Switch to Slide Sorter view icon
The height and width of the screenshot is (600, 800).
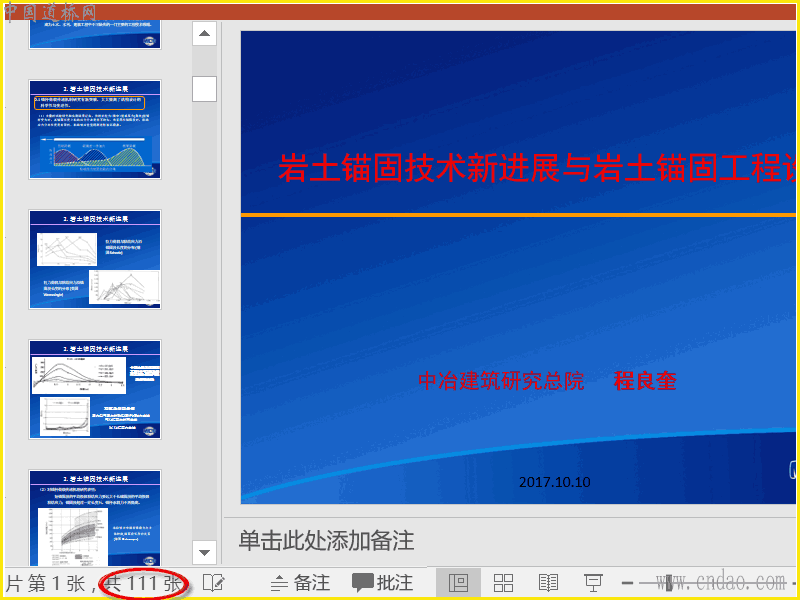click(504, 583)
